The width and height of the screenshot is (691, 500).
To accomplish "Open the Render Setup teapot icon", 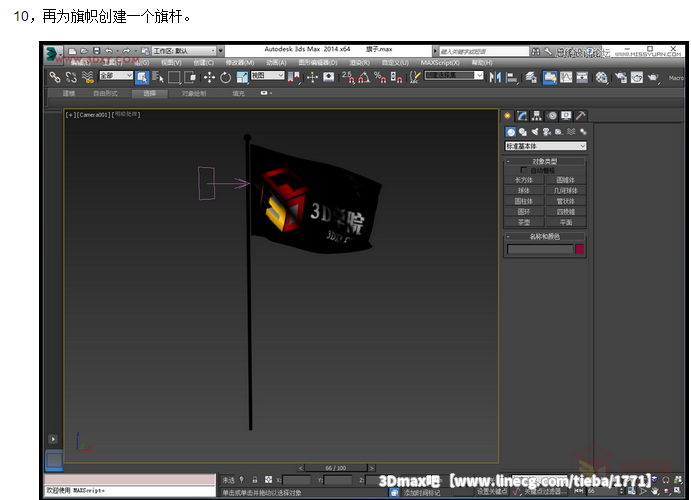I will [621, 78].
